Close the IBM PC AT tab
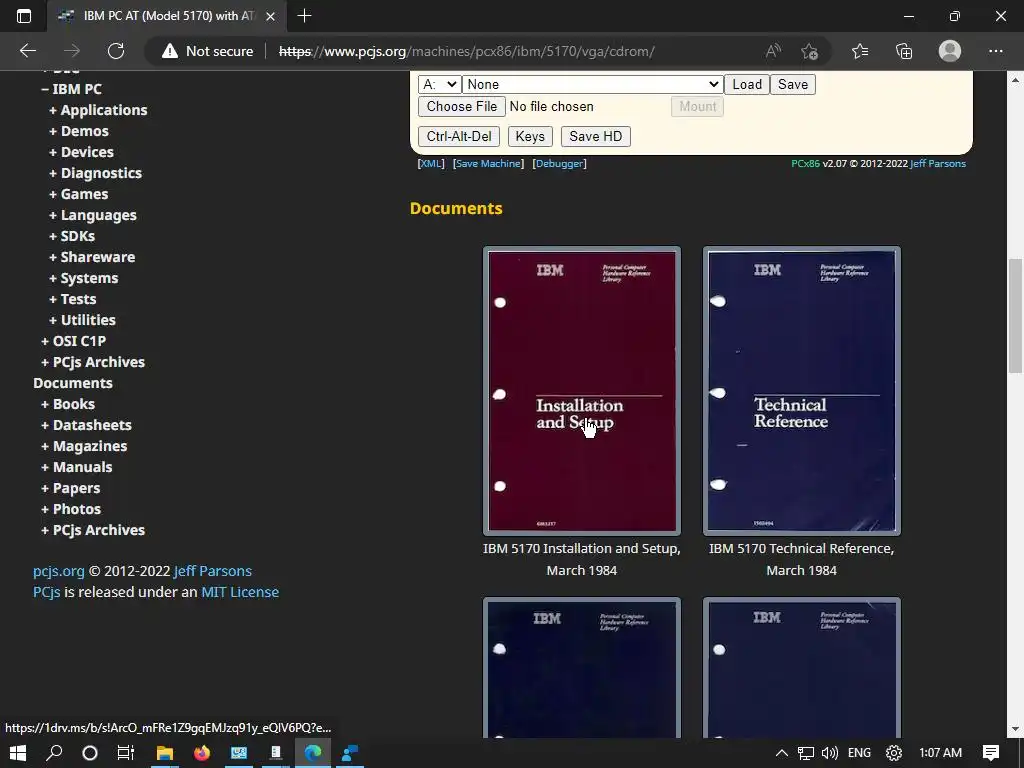The width and height of the screenshot is (1024, 768). pyautogui.click(x=270, y=16)
